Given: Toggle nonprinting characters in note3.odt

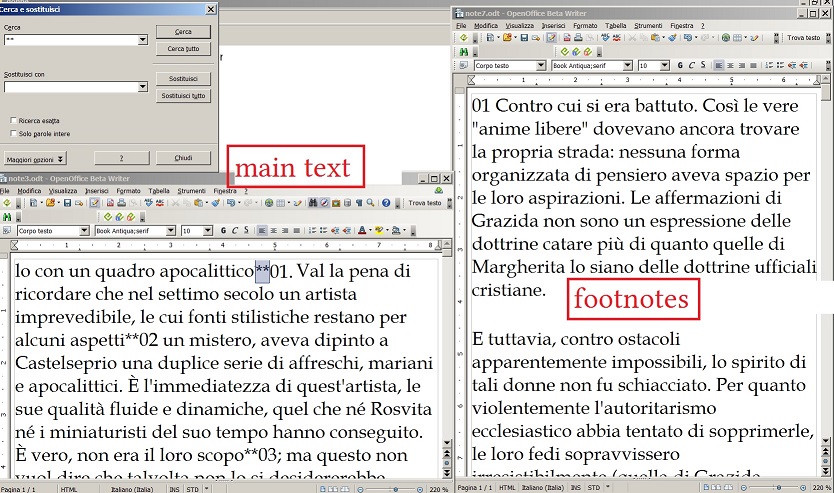Looking at the screenshot, I should pos(358,203).
